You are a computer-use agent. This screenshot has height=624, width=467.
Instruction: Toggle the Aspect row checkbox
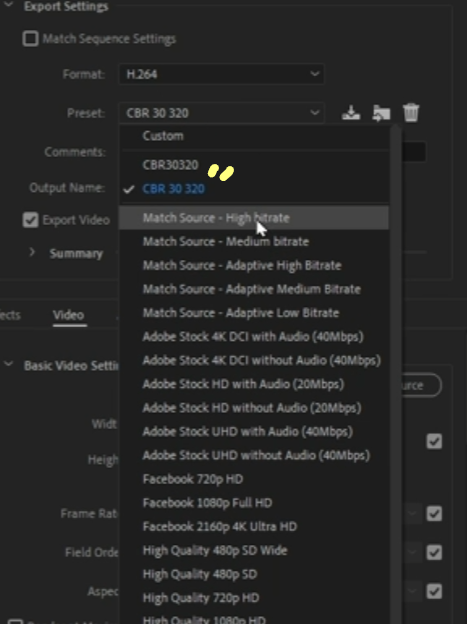(x=434, y=591)
